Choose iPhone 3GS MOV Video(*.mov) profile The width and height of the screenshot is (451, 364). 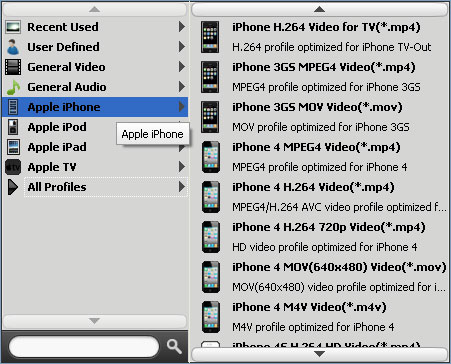317,107
